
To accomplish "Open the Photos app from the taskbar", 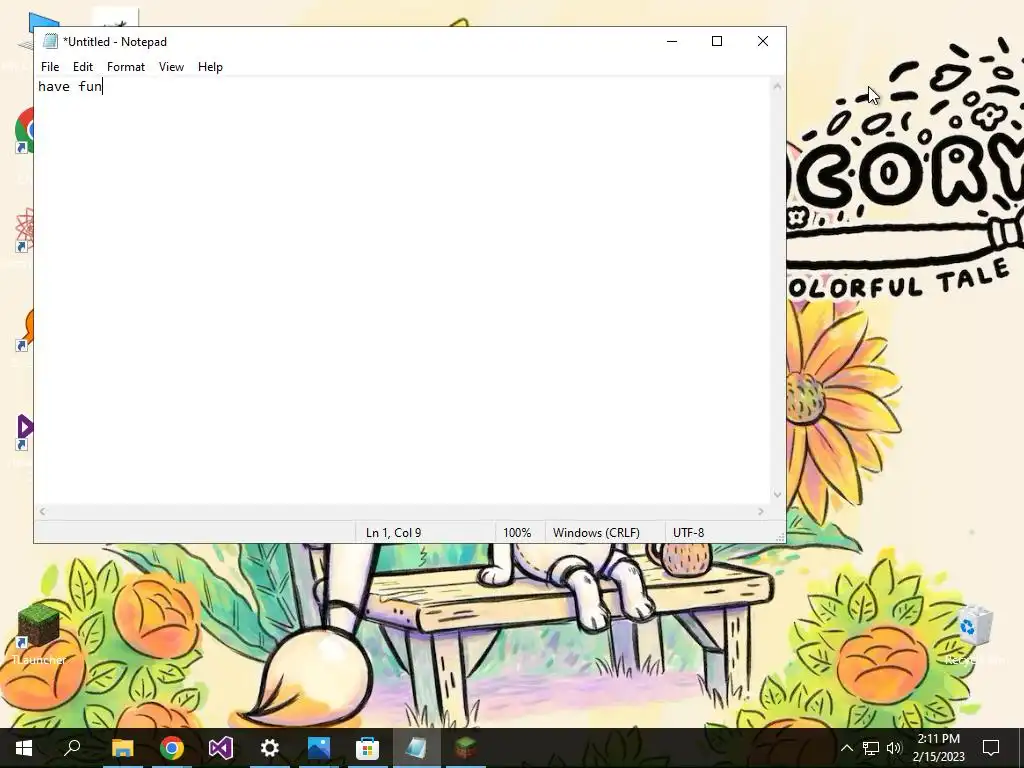I will tap(319, 748).
